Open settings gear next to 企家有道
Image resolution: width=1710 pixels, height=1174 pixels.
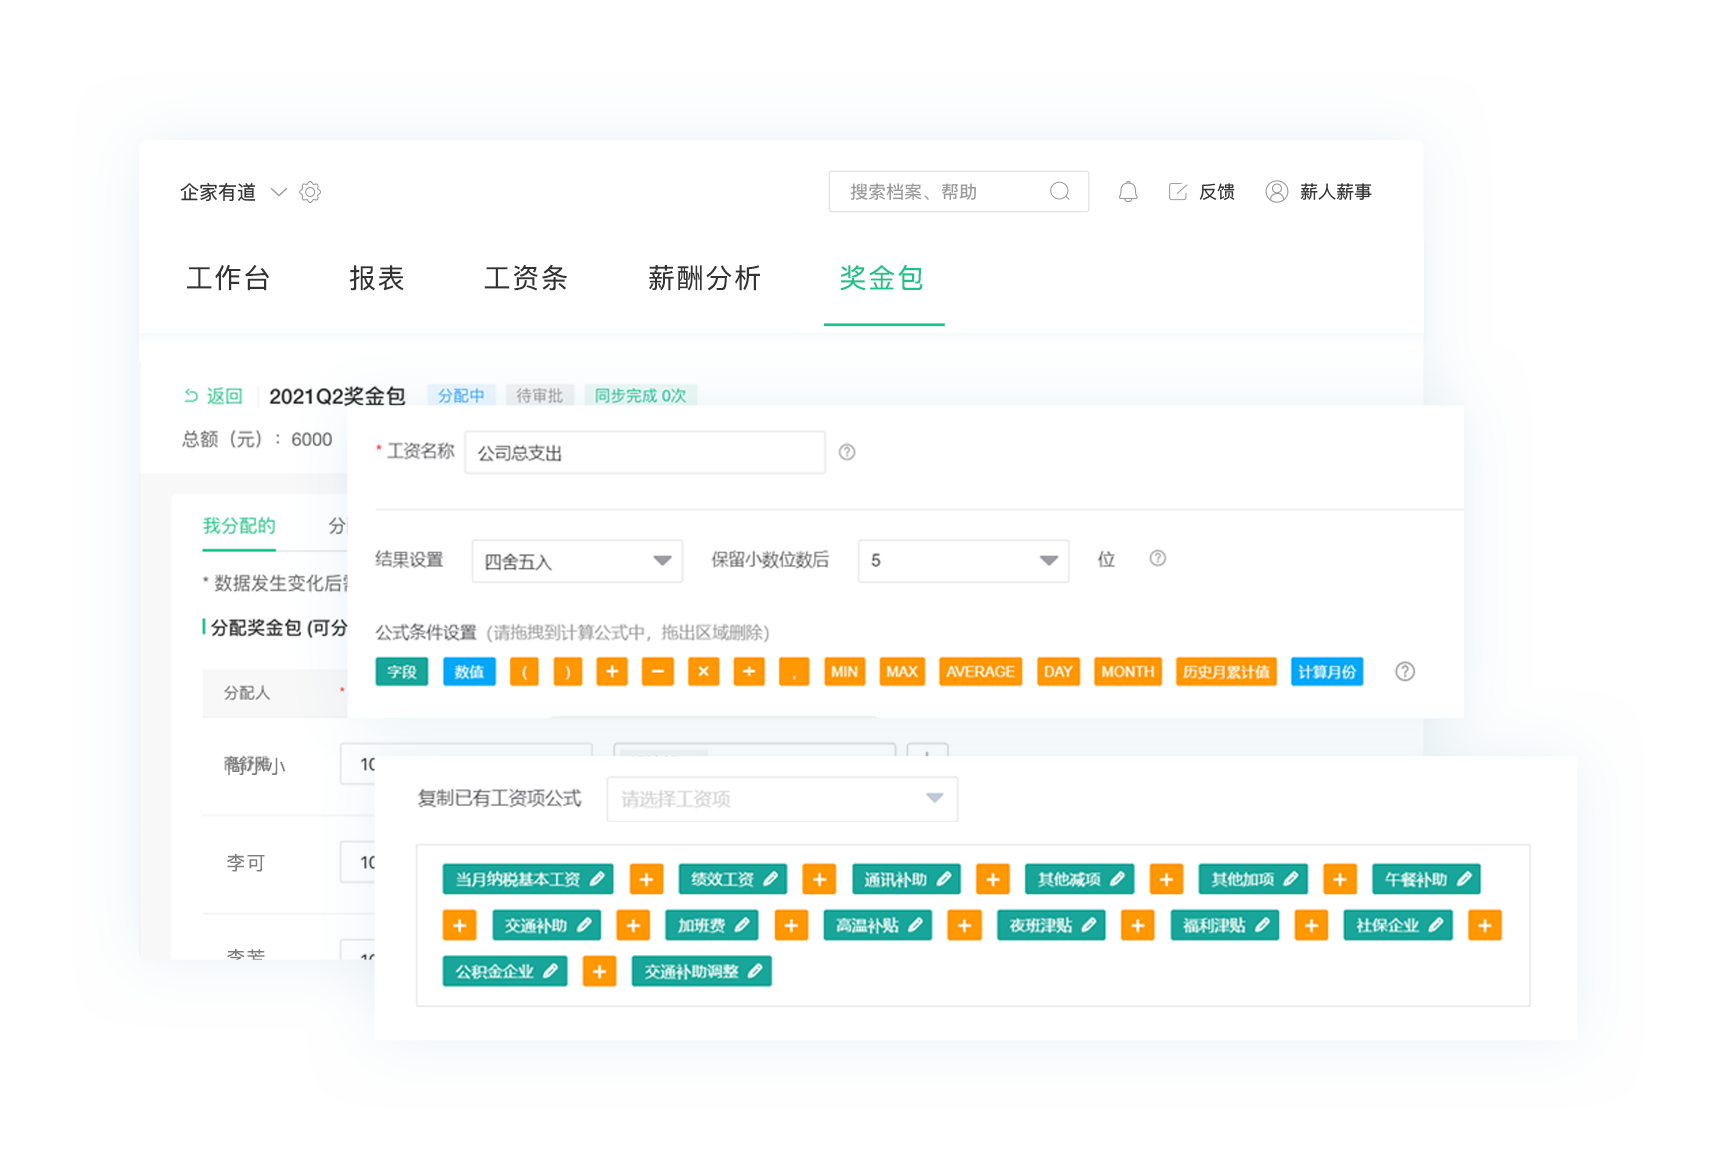click(x=310, y=191)
